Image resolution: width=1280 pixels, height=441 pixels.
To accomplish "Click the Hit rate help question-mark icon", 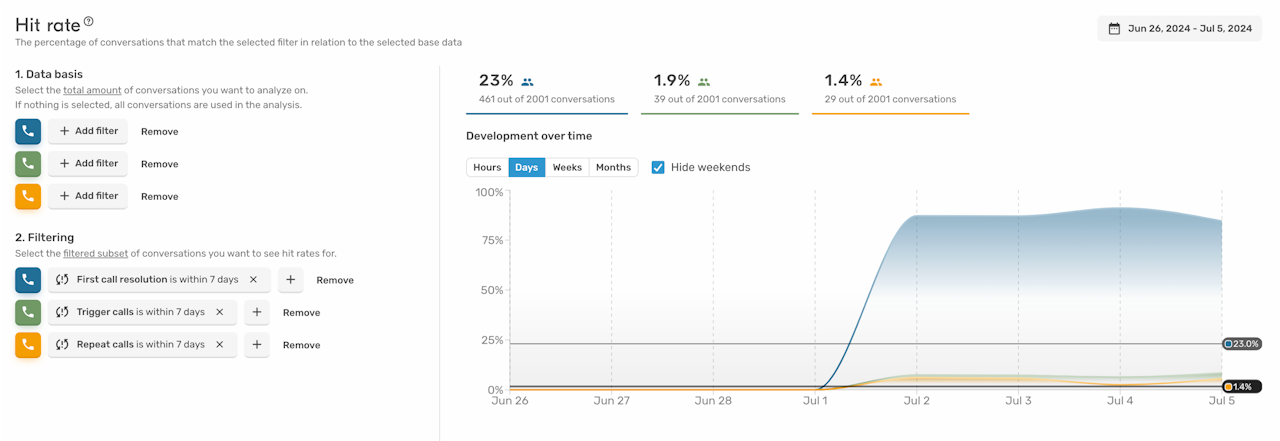I will (x=89, y=21).
